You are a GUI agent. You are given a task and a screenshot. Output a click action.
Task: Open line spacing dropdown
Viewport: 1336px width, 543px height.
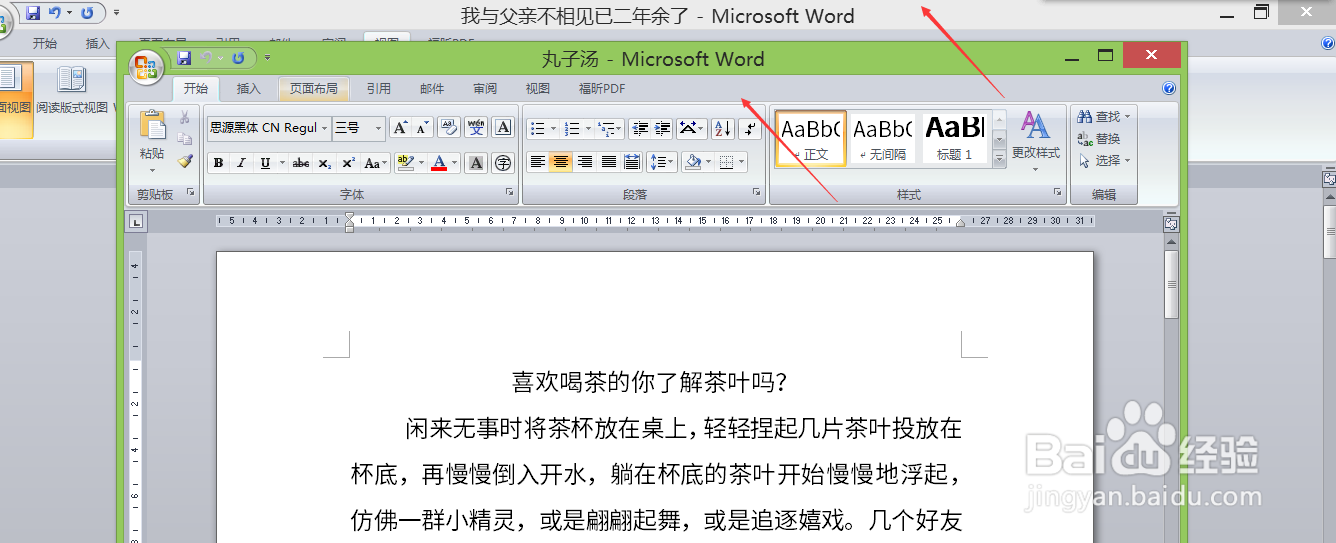[661, 162]
